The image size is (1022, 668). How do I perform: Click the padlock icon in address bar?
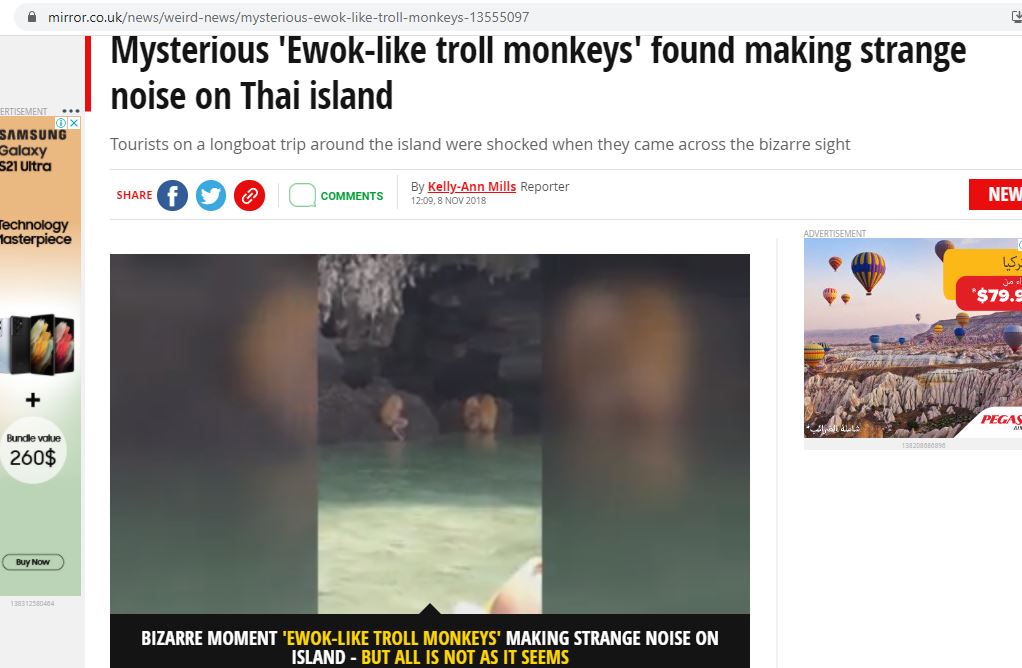pos(32,17)
